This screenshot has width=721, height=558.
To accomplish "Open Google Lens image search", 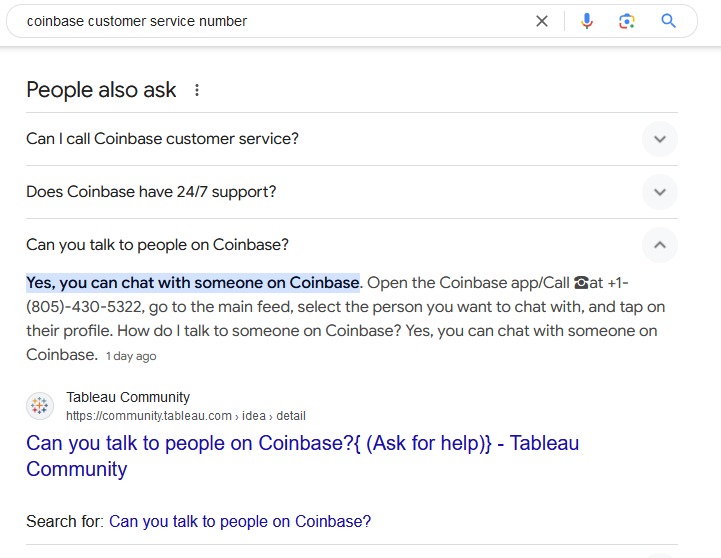I will 627,21.
